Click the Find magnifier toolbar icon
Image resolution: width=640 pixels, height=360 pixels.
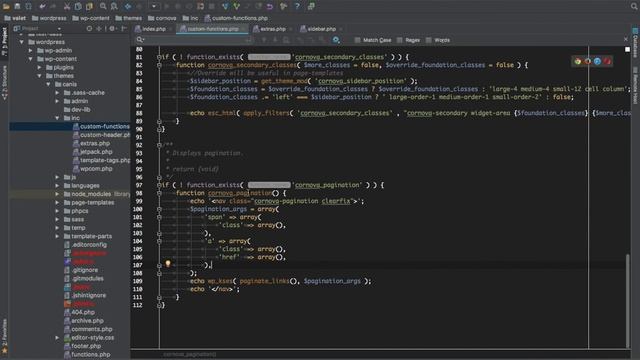[x=103, y=6]
